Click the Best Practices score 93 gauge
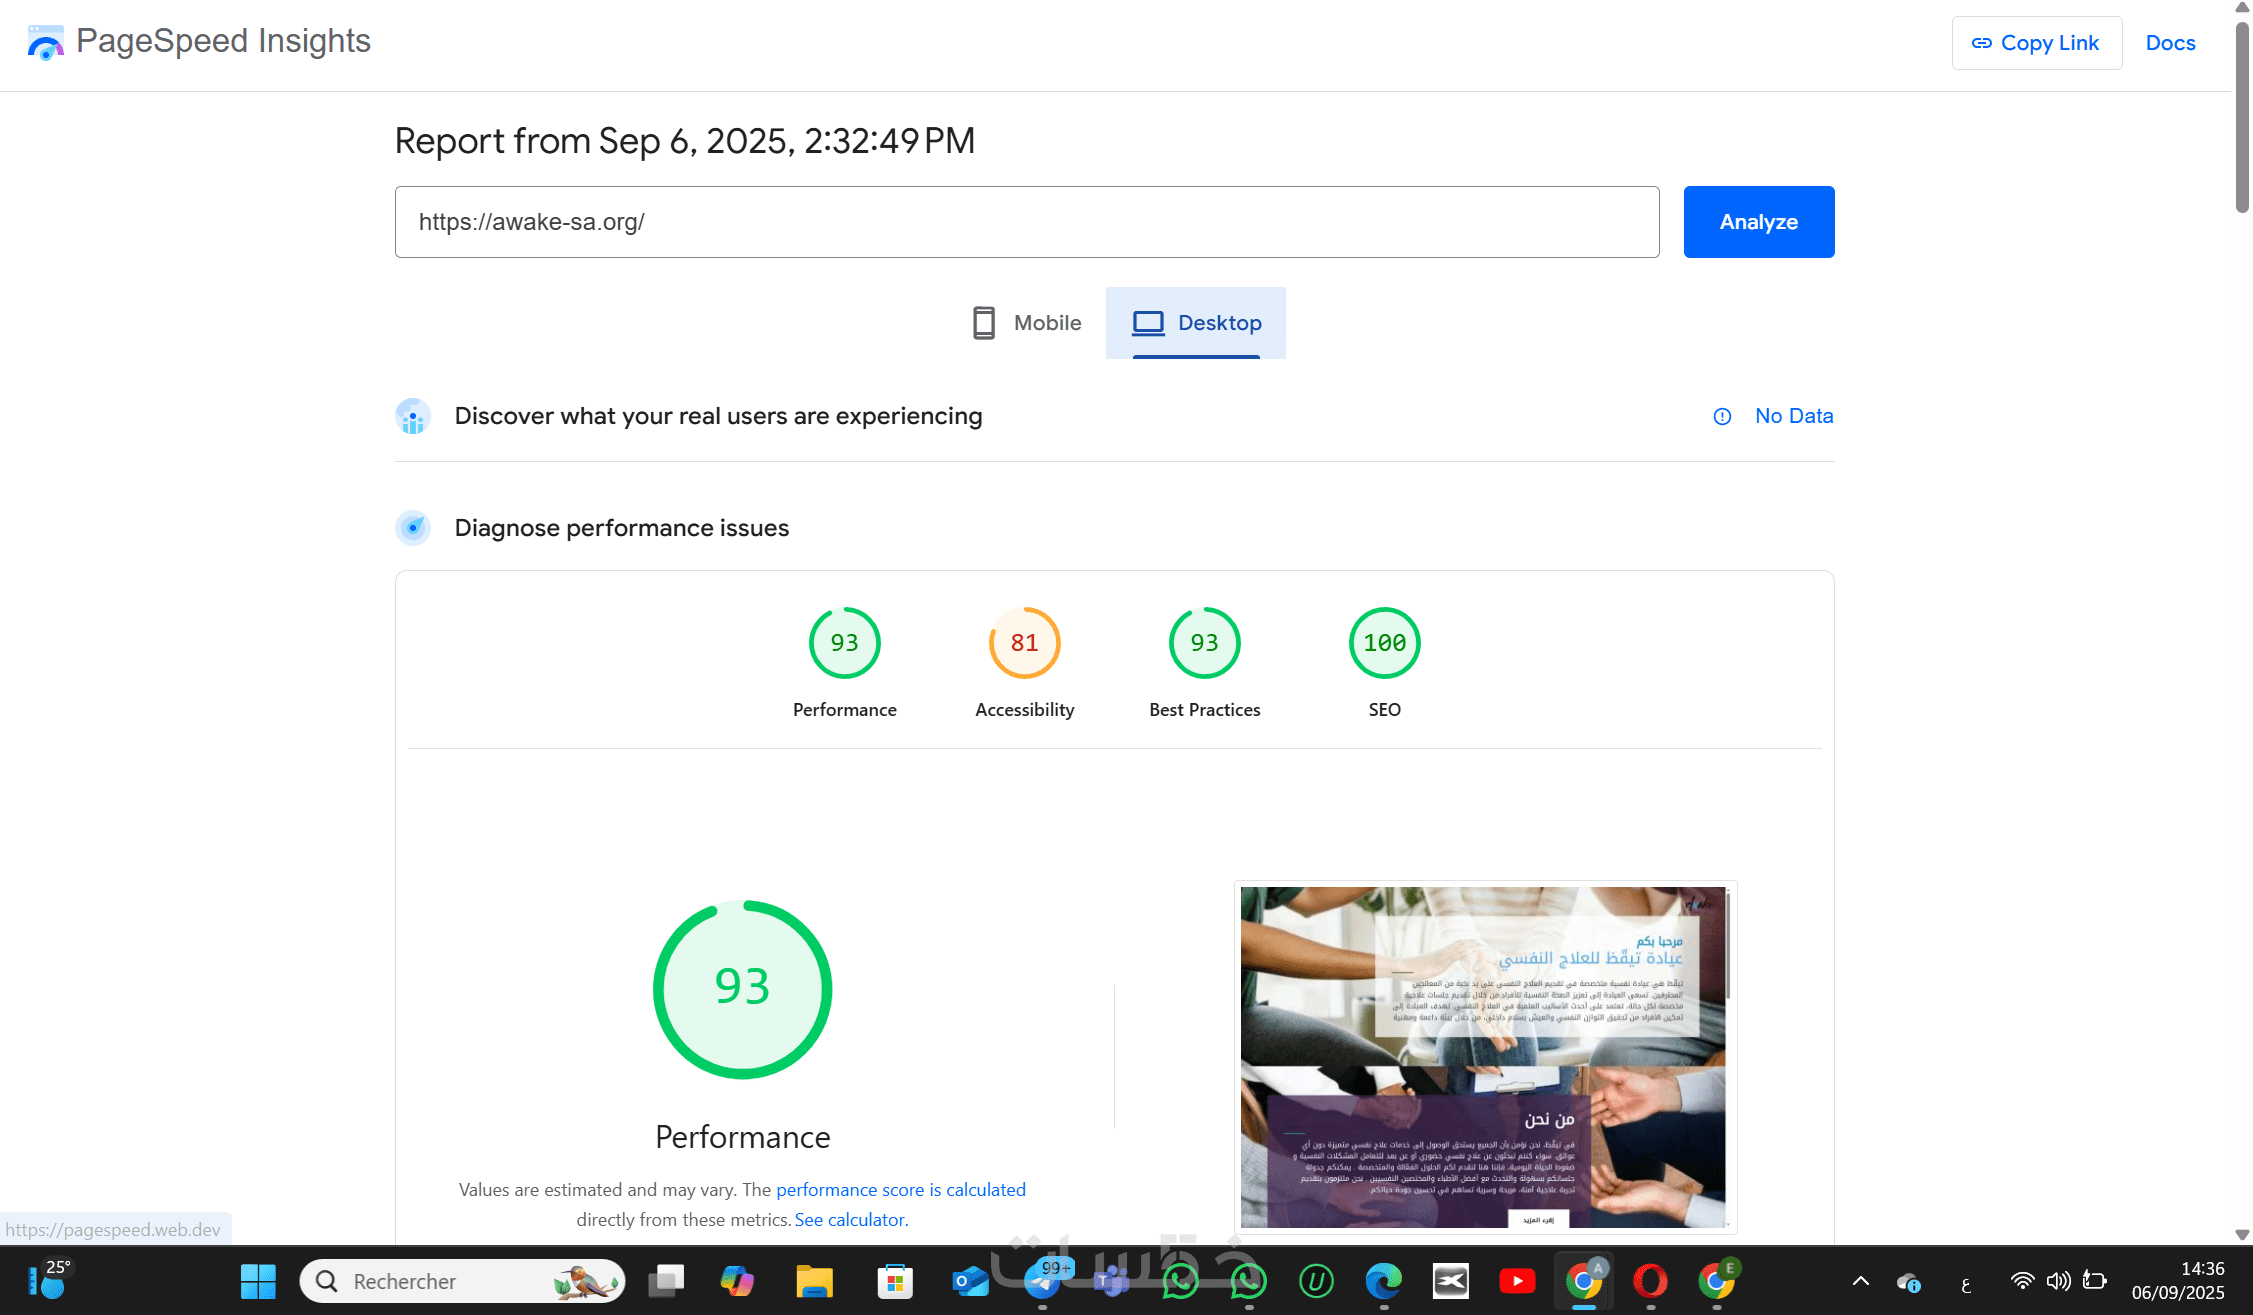Image resolution: width=2253 pixels, height=1315 pixels. coord(1204,643)
